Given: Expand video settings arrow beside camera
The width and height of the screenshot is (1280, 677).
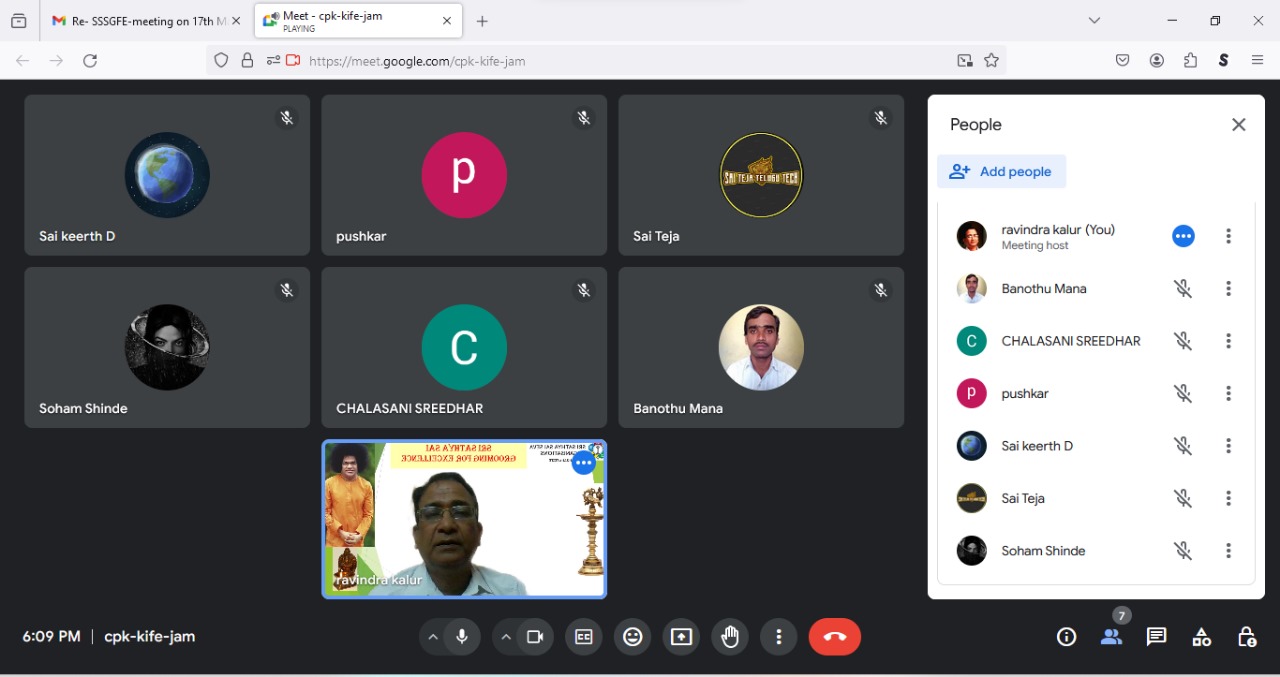Looking at the screenshot, I should [506, 637].
